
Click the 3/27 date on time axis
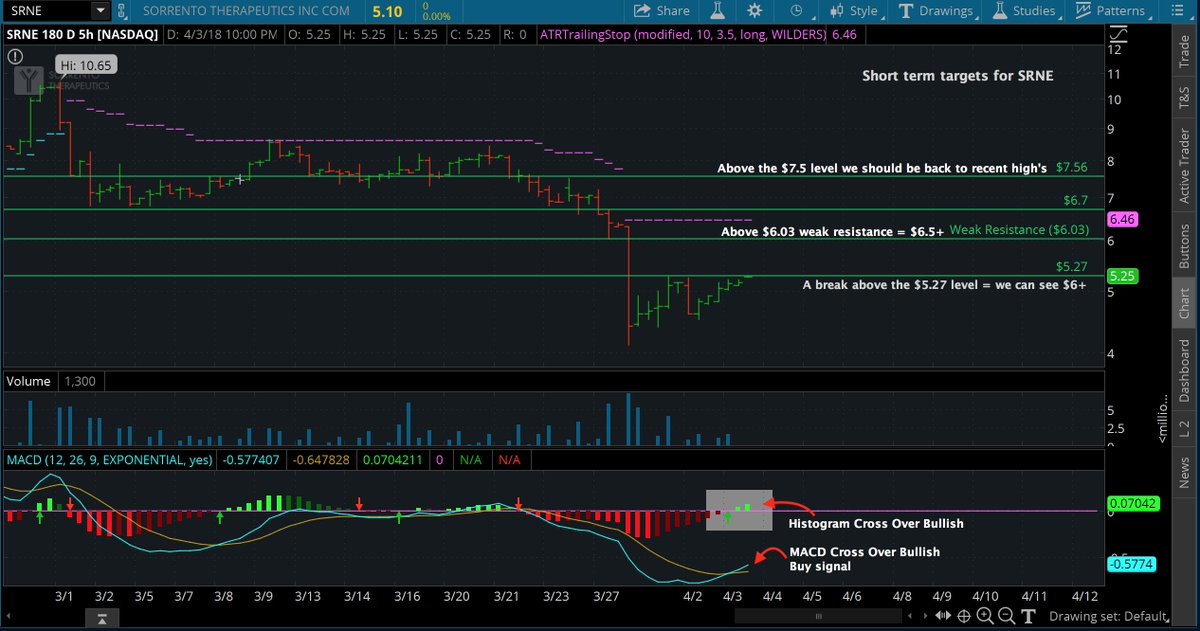click(x=605, y=595)
